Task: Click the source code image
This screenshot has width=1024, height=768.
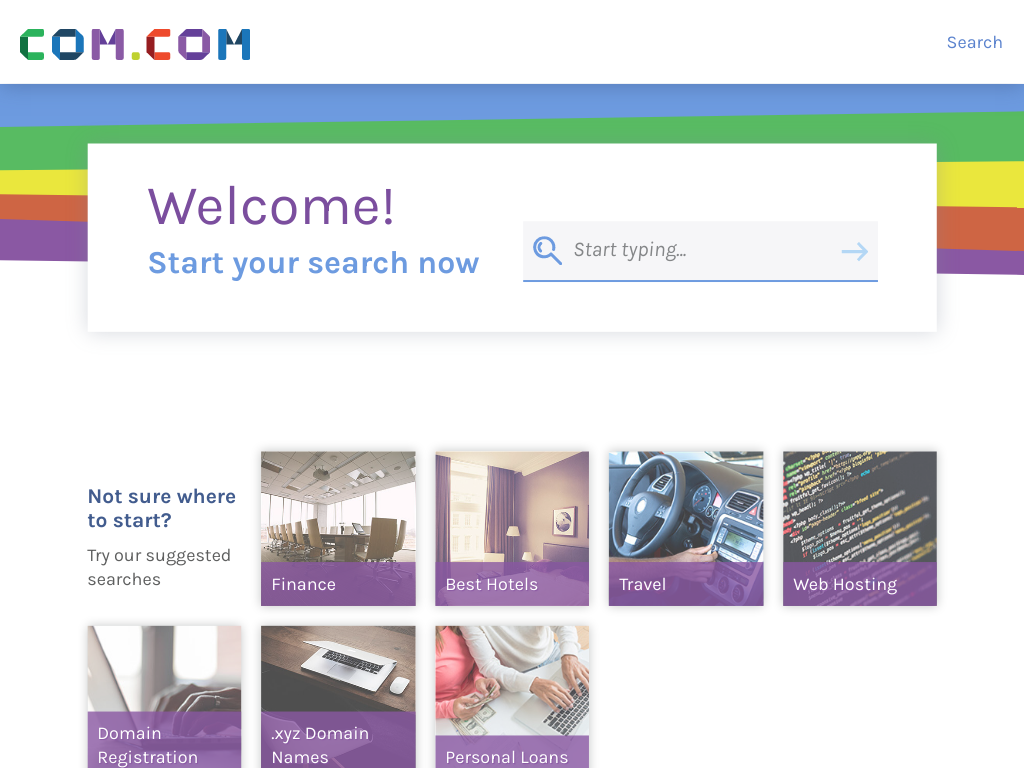Action: pos(859,507)
